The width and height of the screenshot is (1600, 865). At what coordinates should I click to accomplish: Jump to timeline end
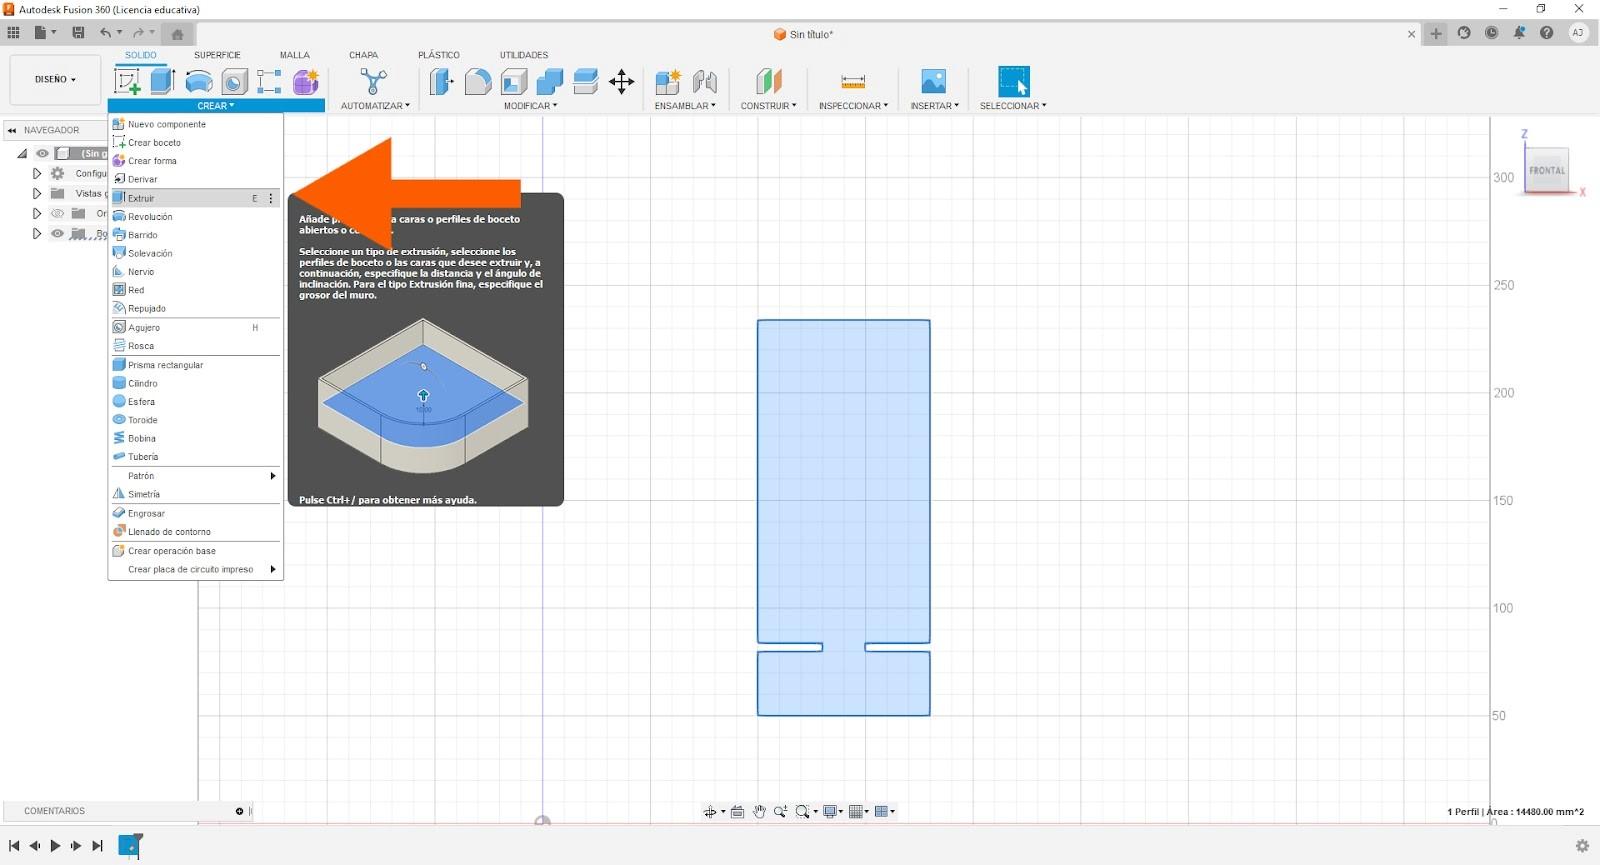(97, 846)
